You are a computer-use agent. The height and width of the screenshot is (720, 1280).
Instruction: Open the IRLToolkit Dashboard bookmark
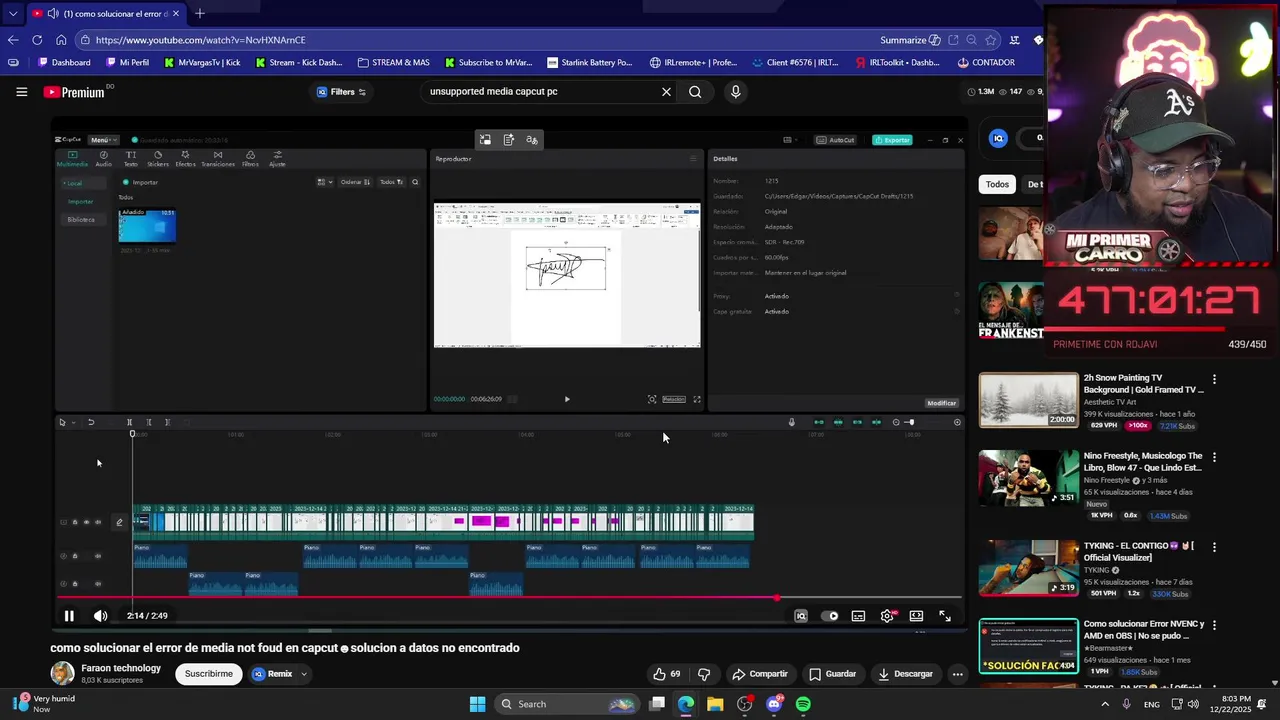(897, 62)
